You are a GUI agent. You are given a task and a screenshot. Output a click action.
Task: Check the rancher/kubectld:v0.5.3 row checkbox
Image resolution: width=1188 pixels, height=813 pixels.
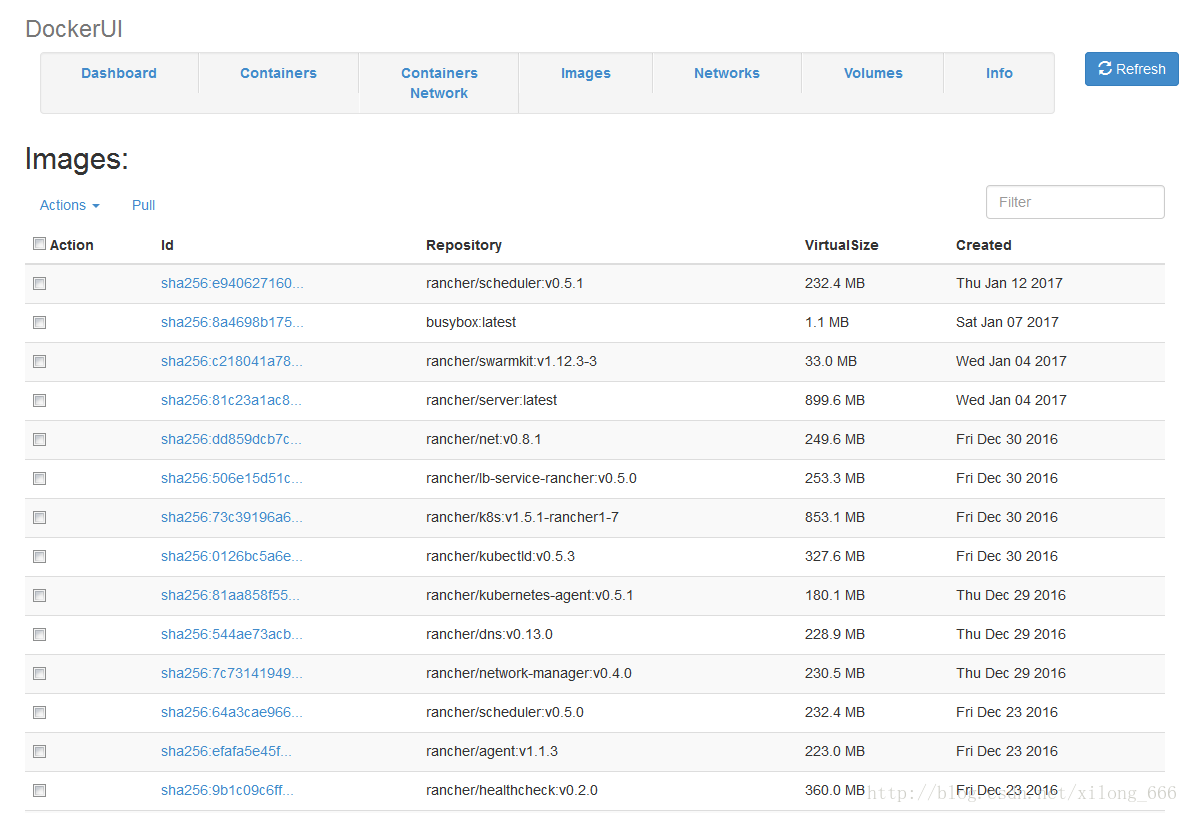coord(39,557)
